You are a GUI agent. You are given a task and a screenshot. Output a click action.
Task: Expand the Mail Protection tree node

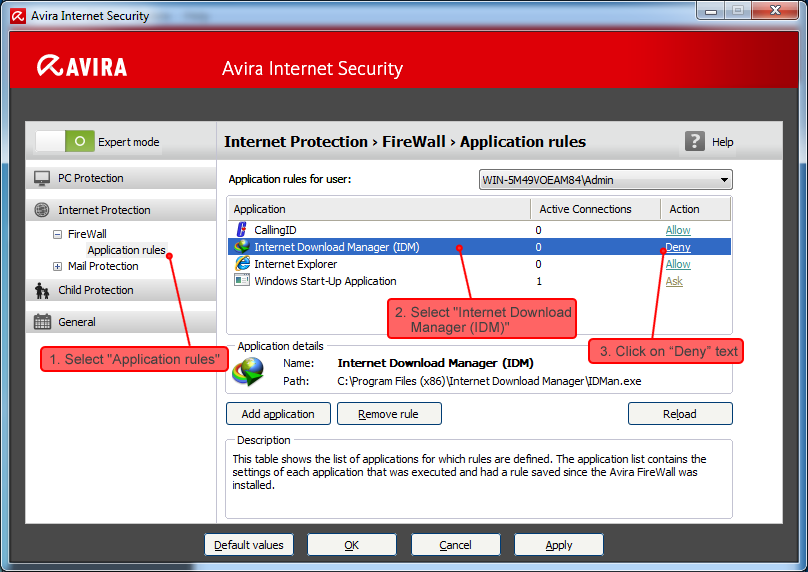tap(58, 266)
